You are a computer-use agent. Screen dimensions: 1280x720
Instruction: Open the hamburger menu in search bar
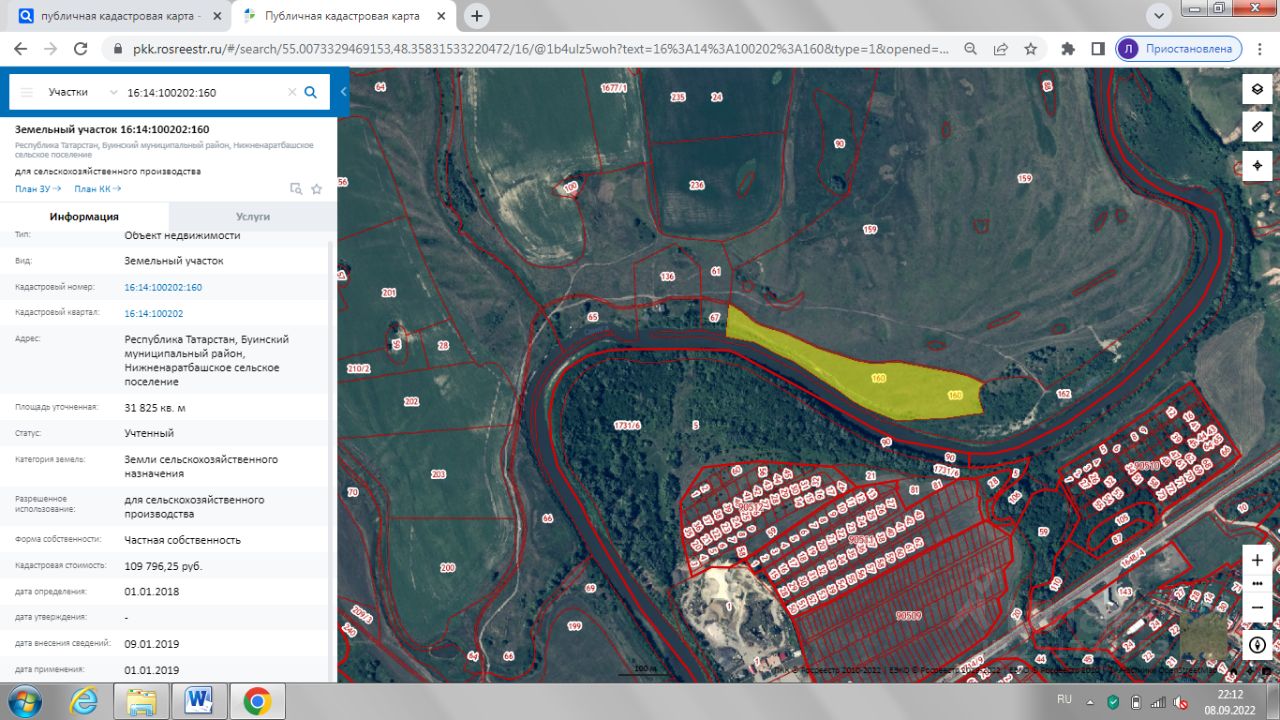[x=27, y=92]
